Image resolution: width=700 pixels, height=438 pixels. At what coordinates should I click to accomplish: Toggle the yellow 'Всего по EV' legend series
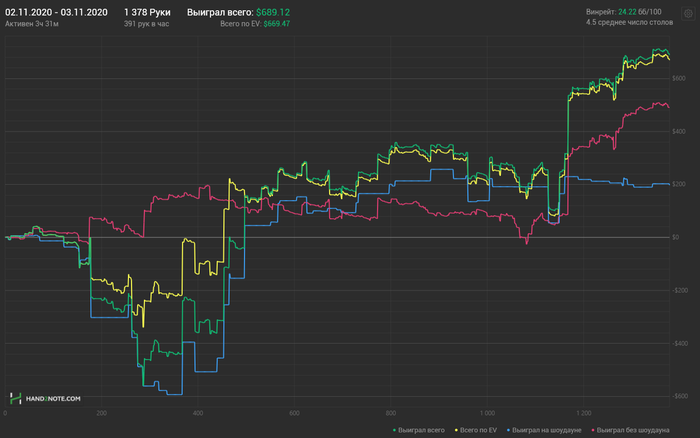click(x=475, y=430)
